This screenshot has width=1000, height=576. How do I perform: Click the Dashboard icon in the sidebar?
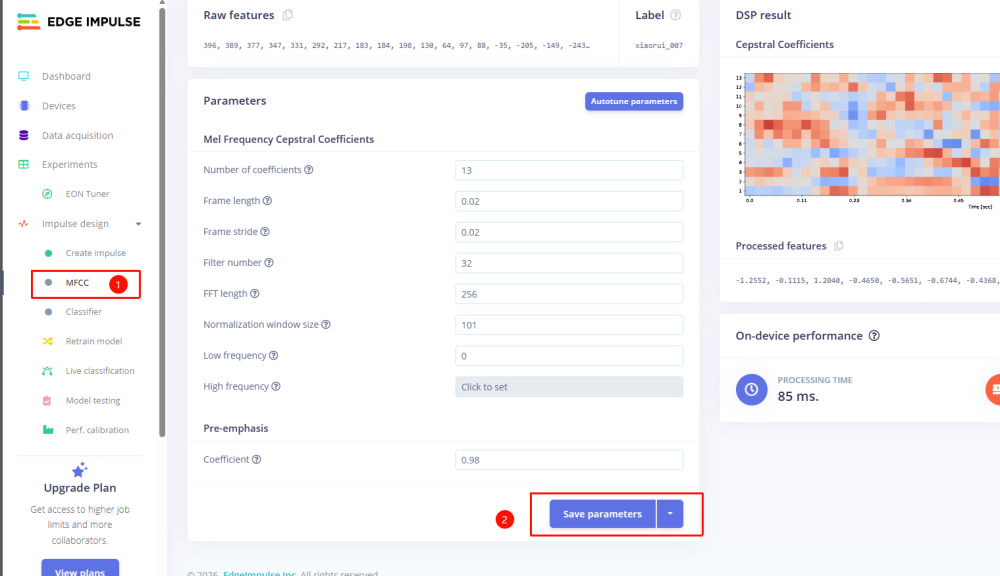click(x=23, y=76)
